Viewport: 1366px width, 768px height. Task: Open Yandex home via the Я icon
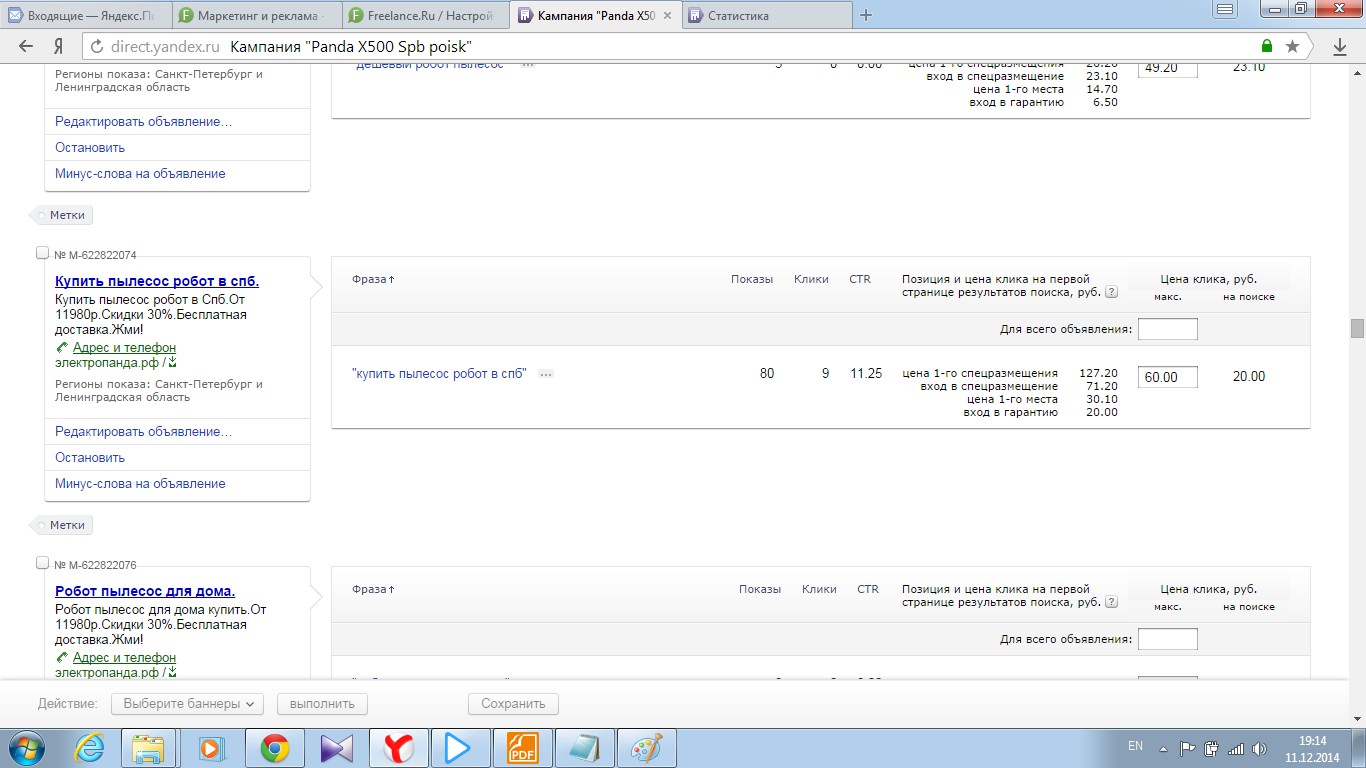(59, 46)
